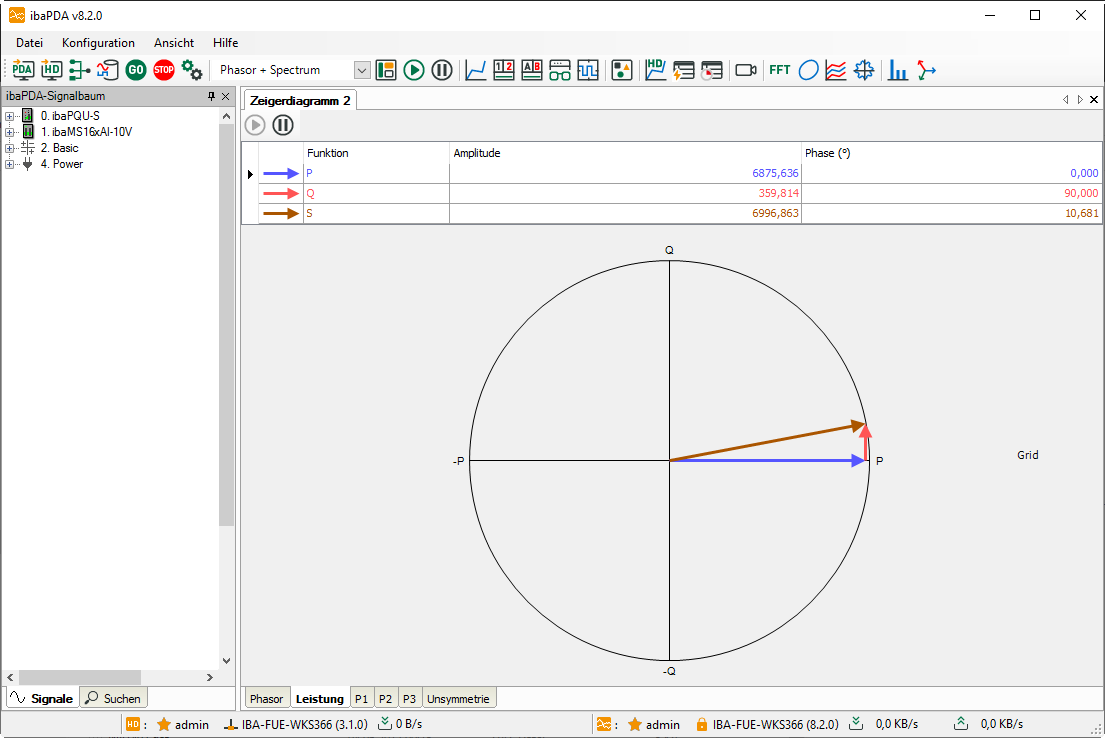The image size is (1105, 738).
Task: Open the Phasor + Spectrum layout dropdown
Action: coord(362,70)
